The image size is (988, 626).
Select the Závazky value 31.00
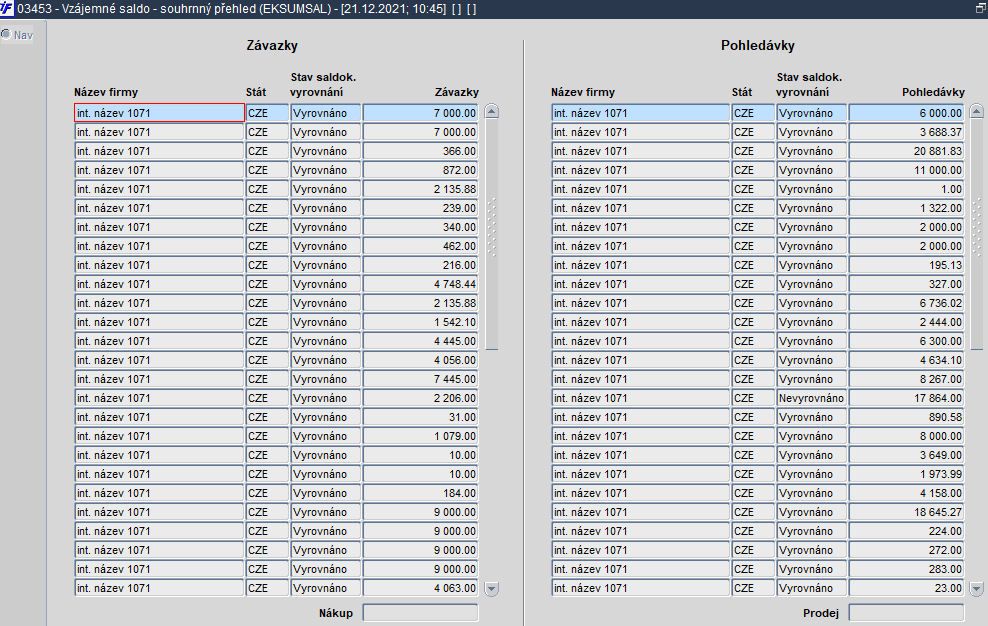point(420,417)
